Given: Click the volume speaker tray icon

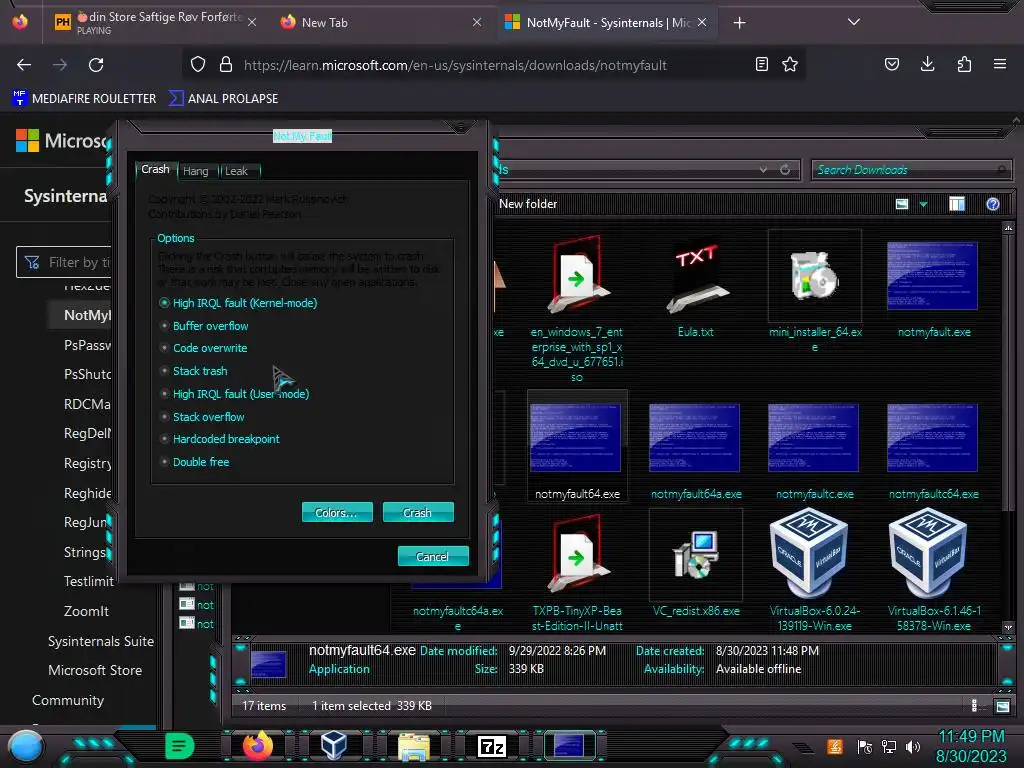Looking at the screenshot, I should [x=912, y=747].
